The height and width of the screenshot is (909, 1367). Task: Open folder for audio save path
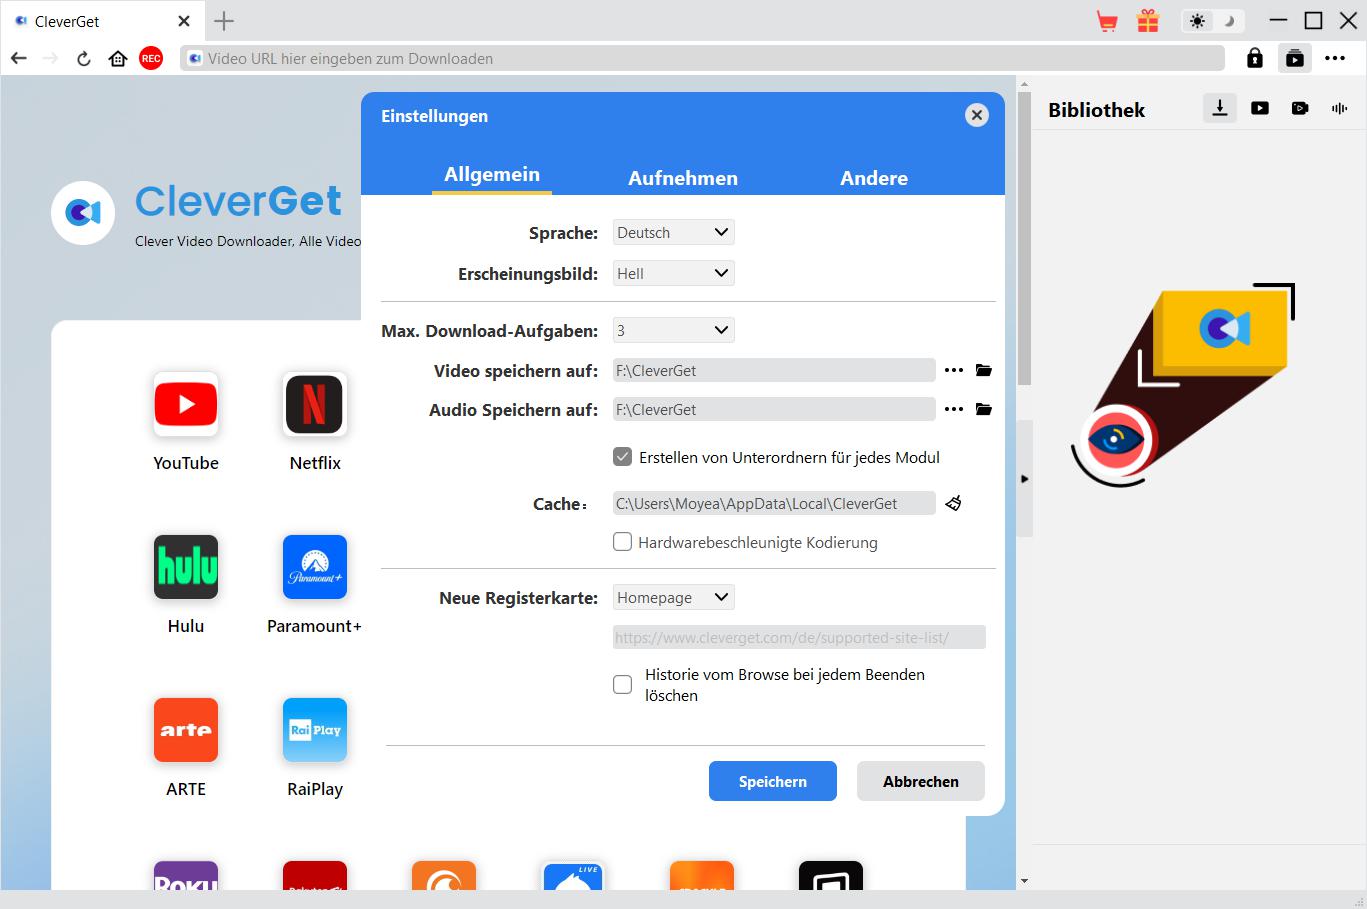coord(984,410)
